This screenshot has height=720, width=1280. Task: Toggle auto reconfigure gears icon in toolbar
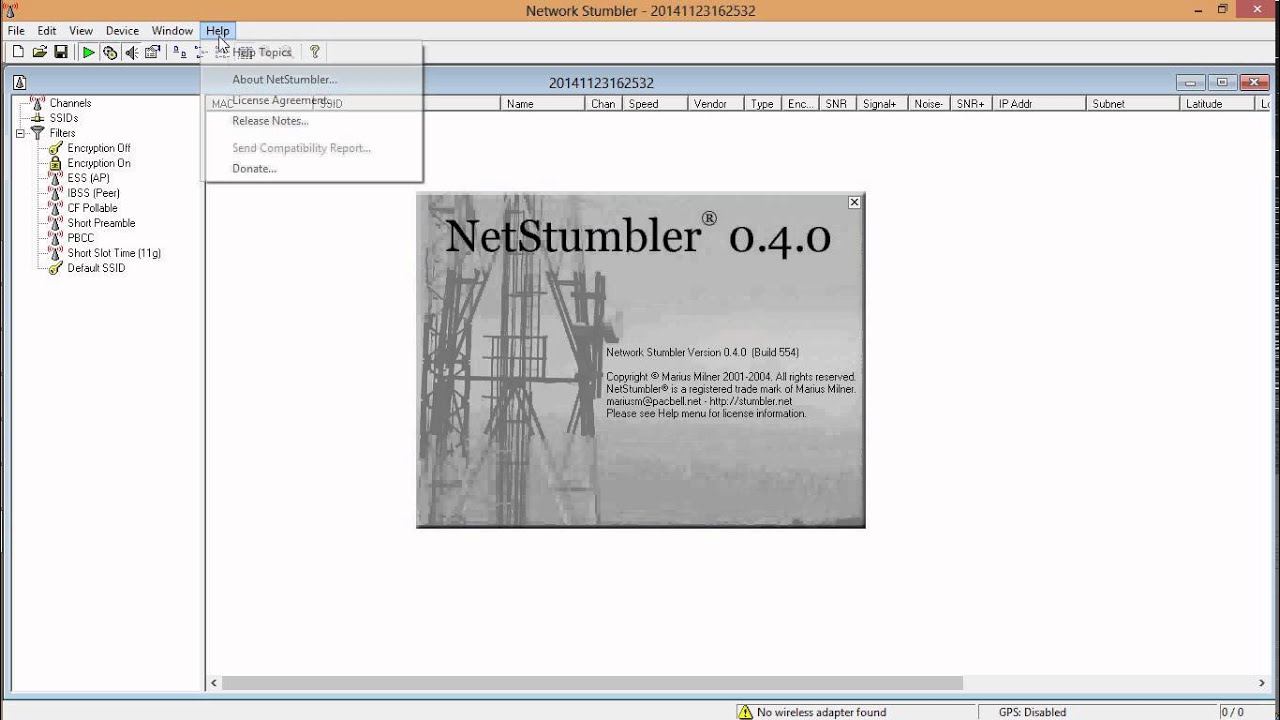[x=110, y=52]
